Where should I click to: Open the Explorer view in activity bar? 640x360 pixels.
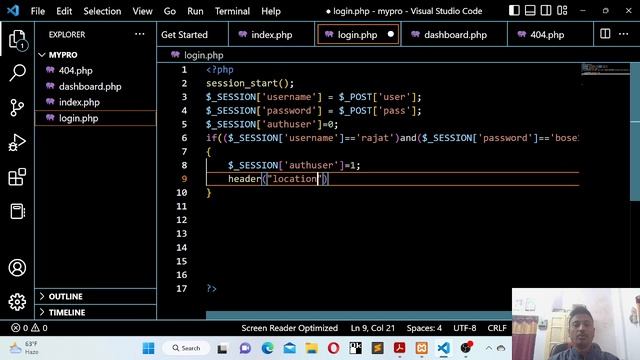(x=17, y=40)
